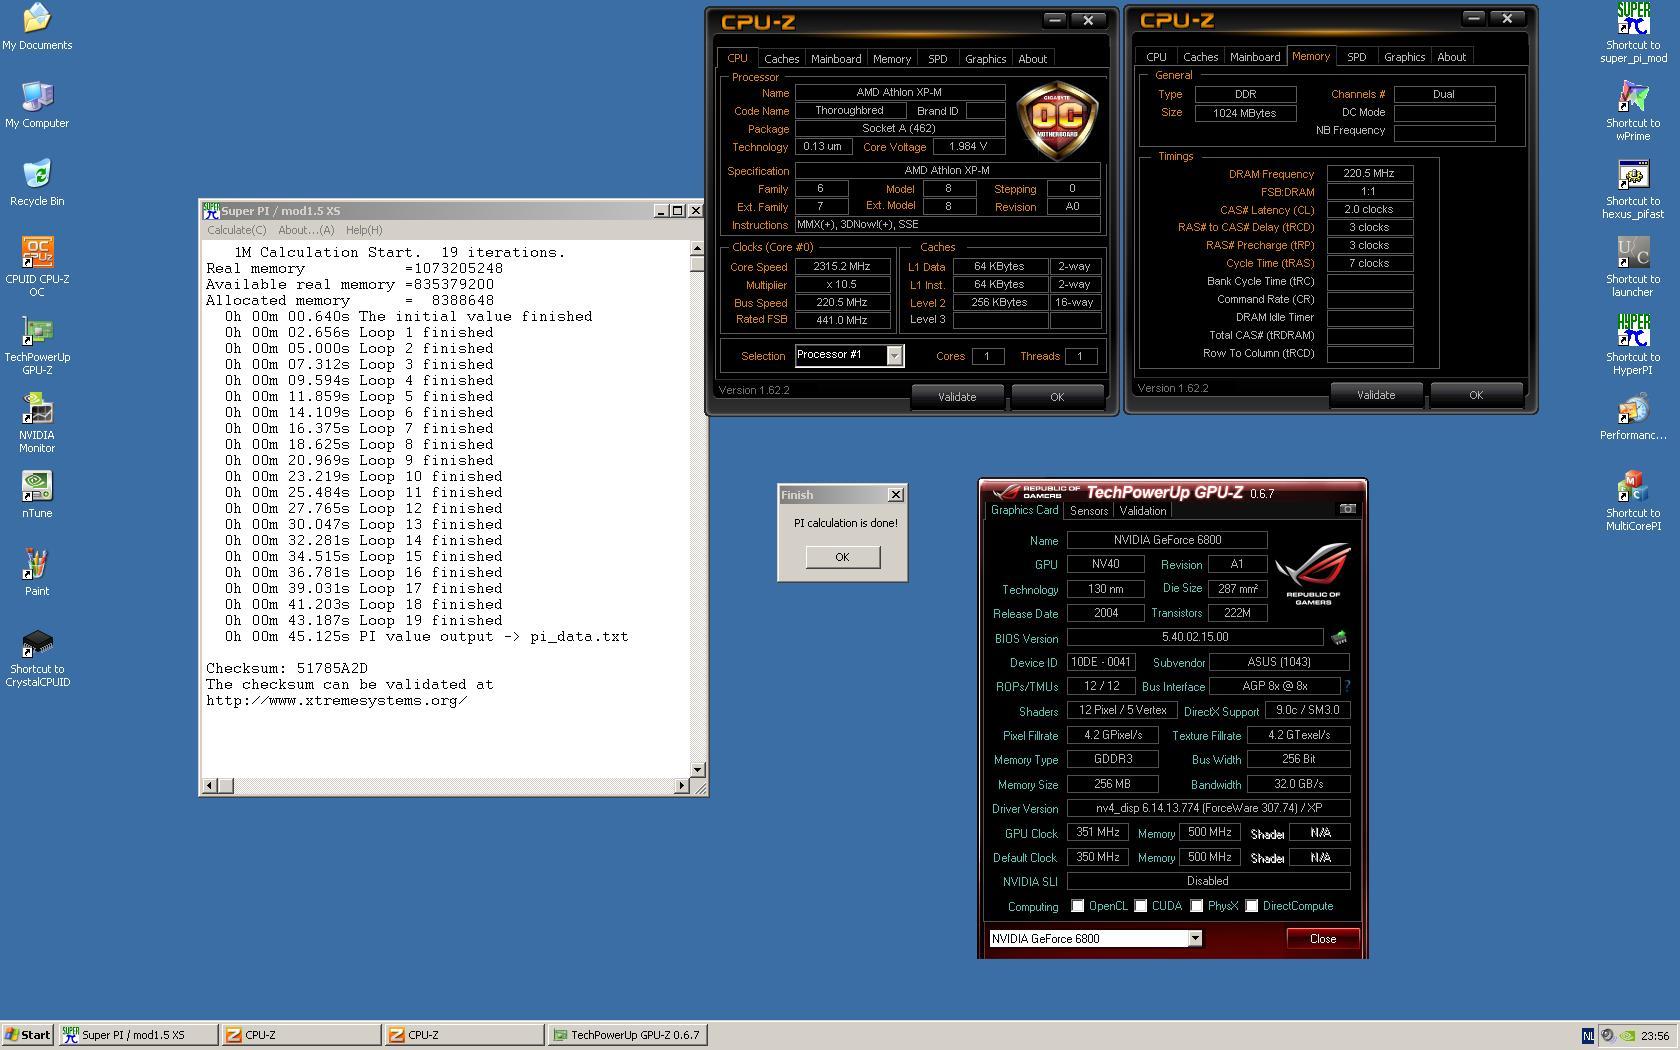Click the GPU-Z Name field NVIDIA GeForce 6800
The width and height of the screenshot is (1680, 1050).
[x=1167, y=540]
